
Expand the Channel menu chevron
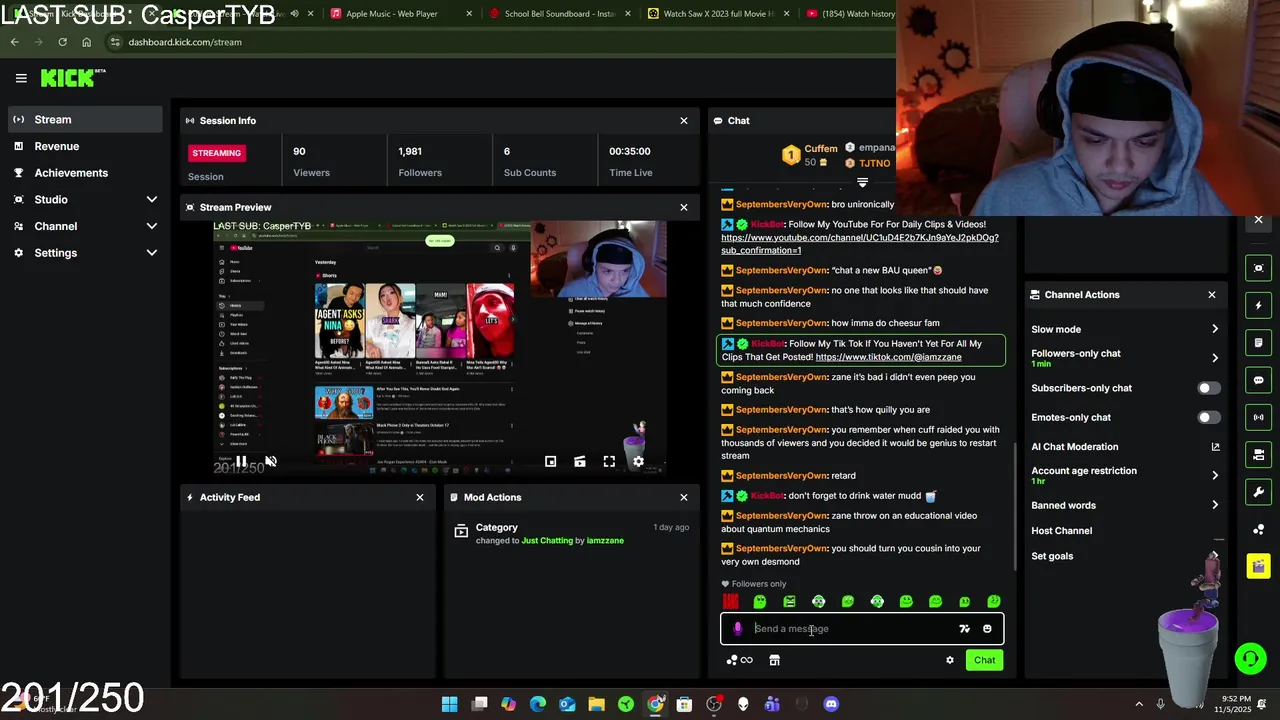point(152,226)
